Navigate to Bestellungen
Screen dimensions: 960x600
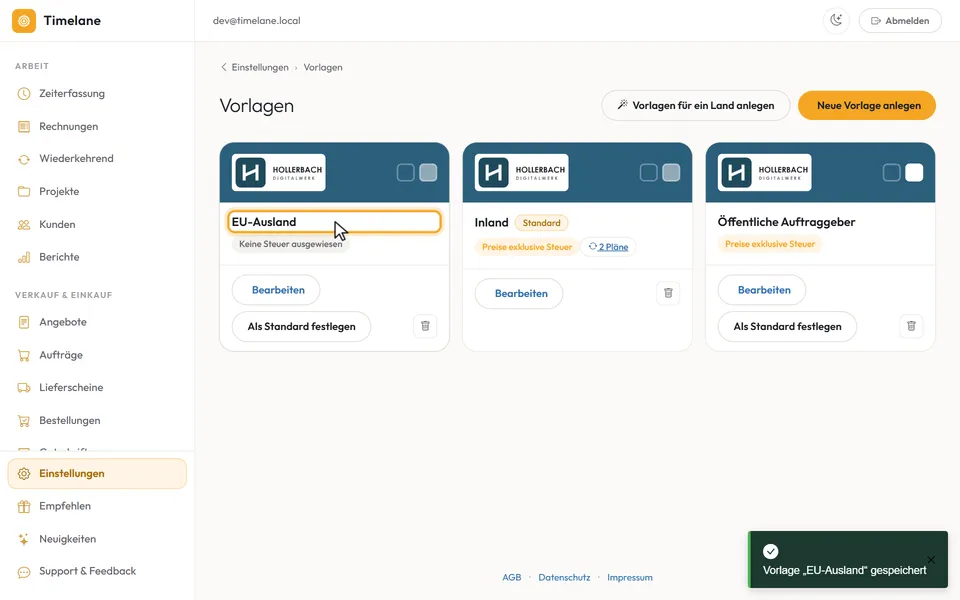pyautogui.click(x=97, y=421)
